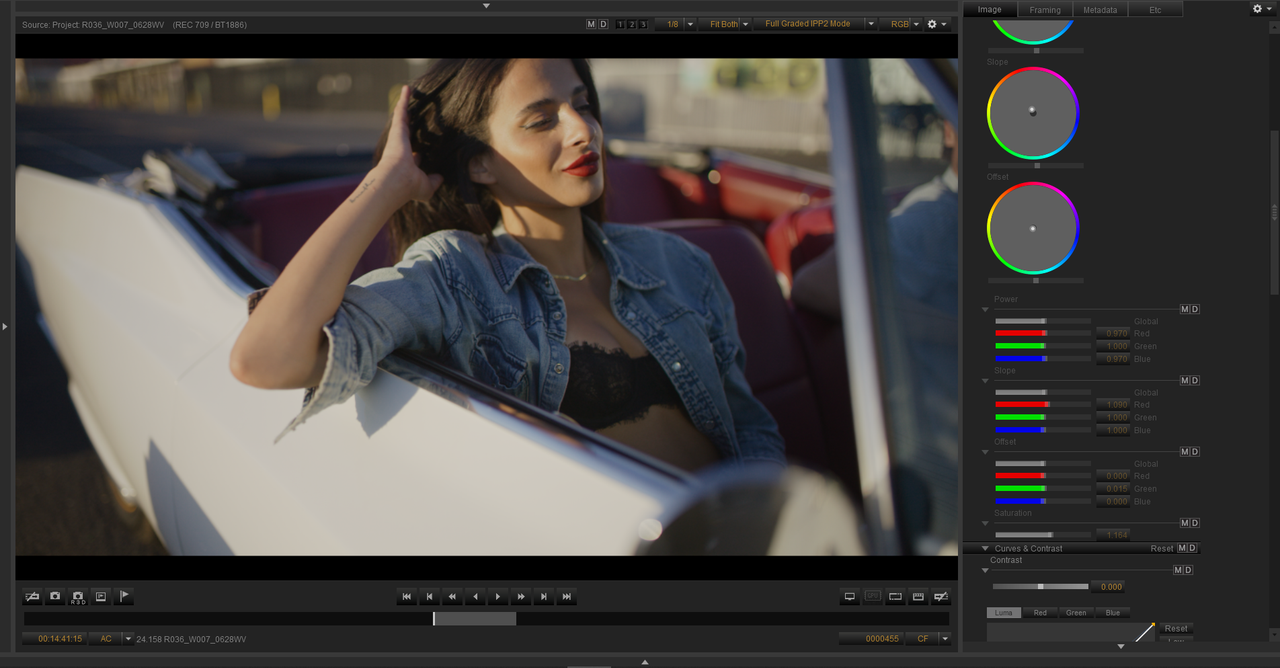The height and width of the screenshot is (668, 1280).
Task: Click the first icon left of the snapshot camera
Action: (x=32, y=597)
